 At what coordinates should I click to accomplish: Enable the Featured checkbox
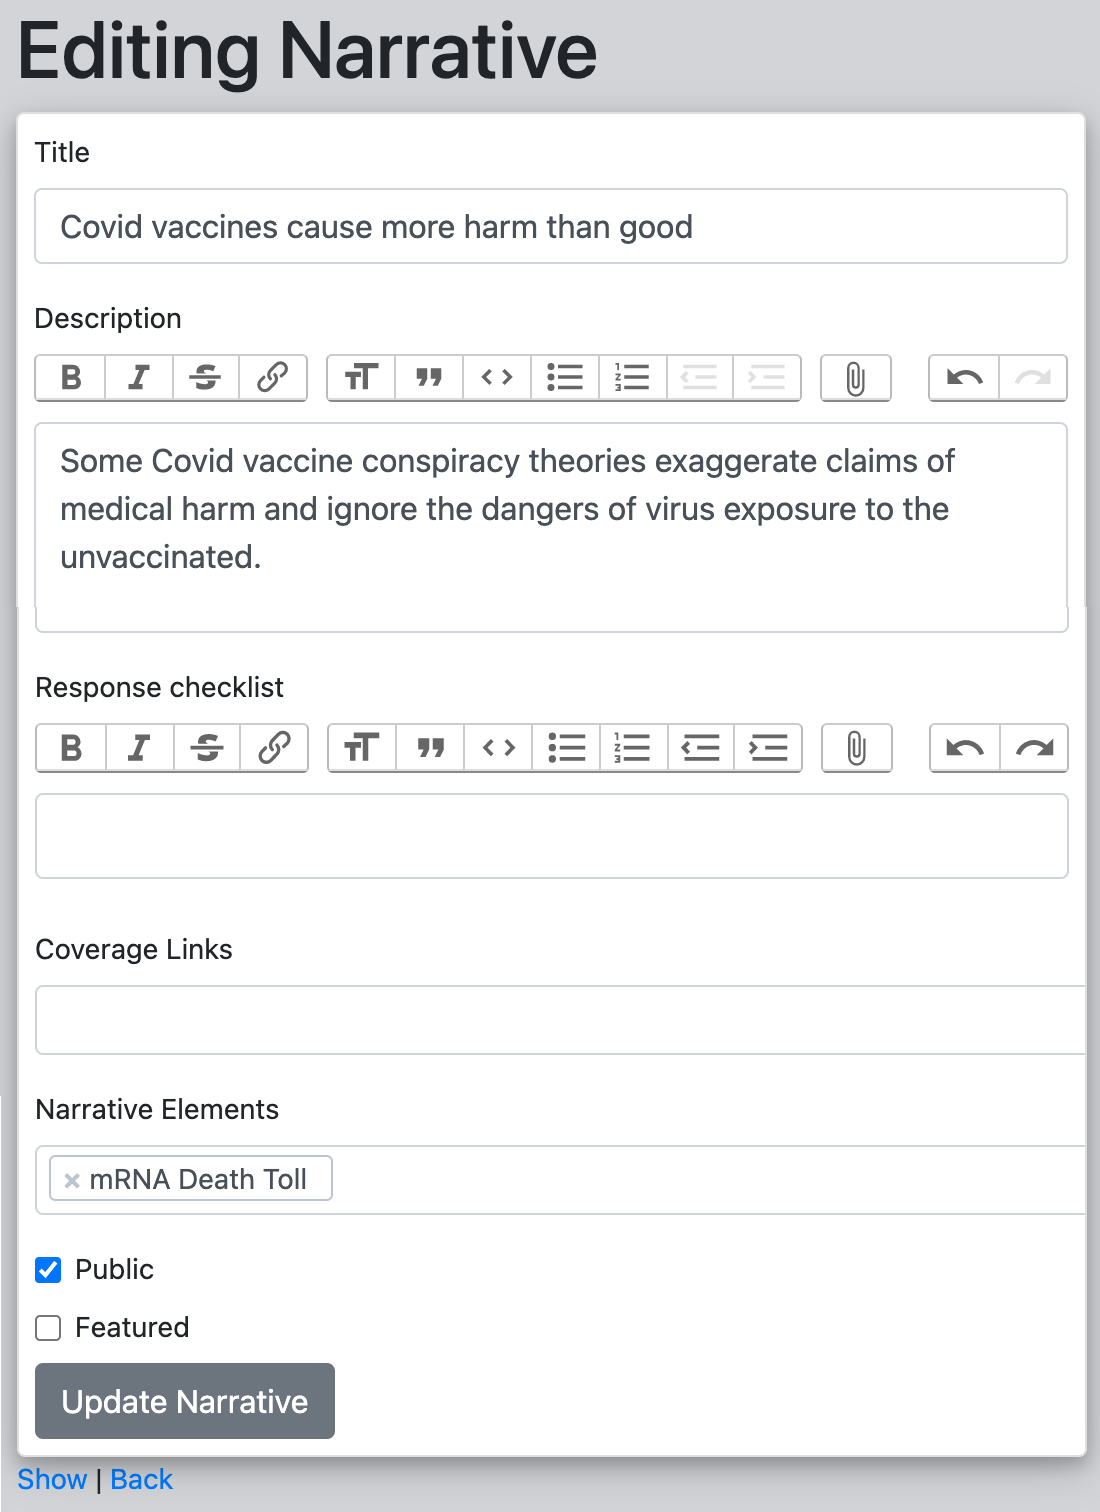[48, 1328]
